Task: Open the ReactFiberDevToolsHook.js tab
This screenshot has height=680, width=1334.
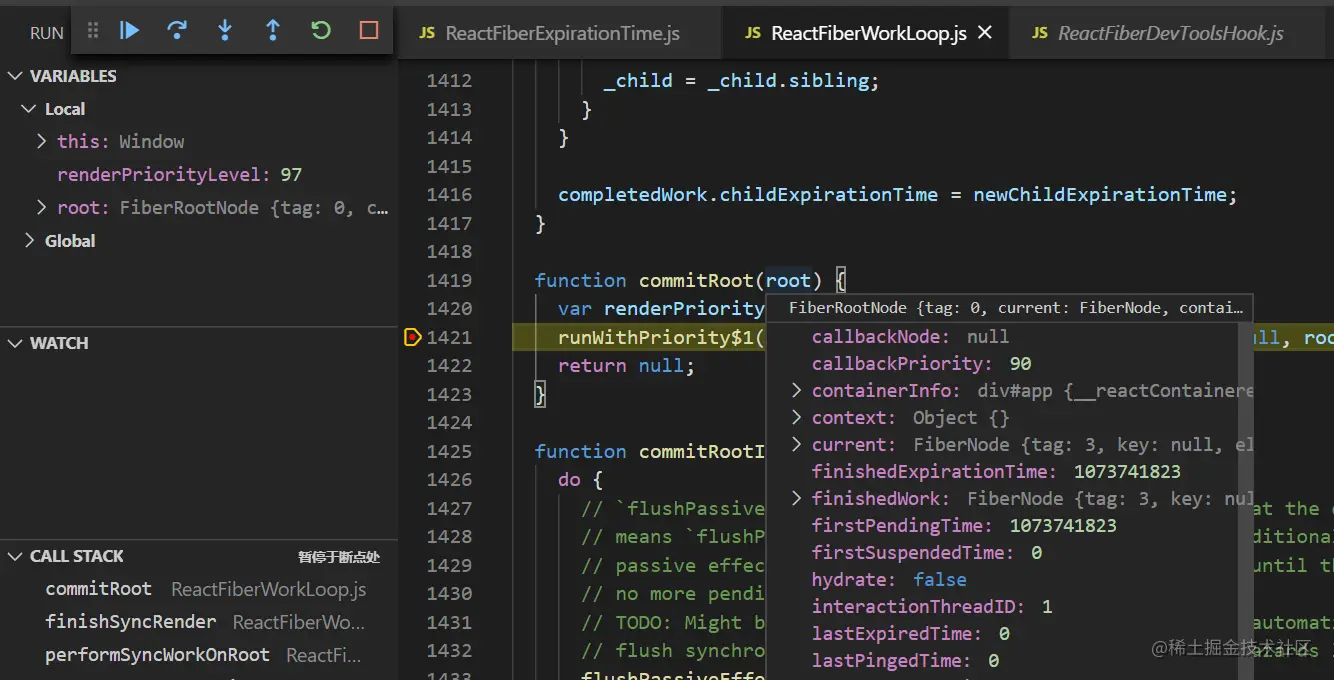Action: click(1157, 33)
